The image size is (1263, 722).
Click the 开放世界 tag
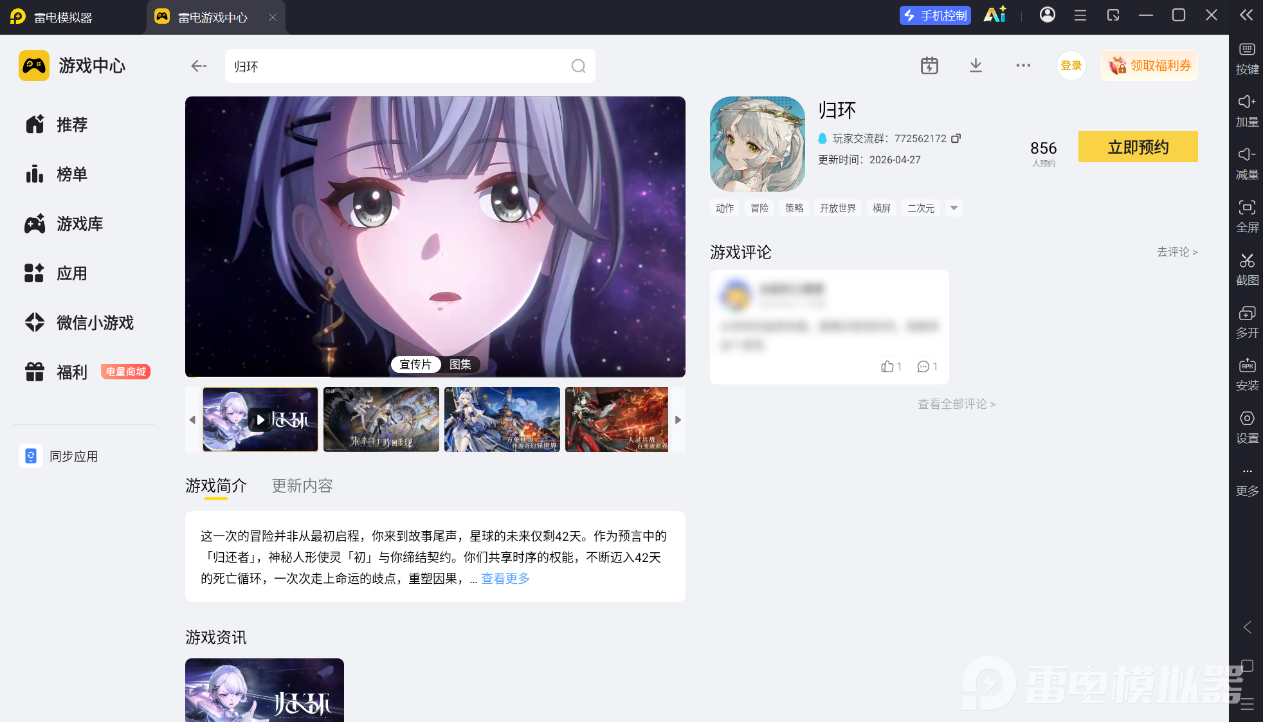(838, 208)
